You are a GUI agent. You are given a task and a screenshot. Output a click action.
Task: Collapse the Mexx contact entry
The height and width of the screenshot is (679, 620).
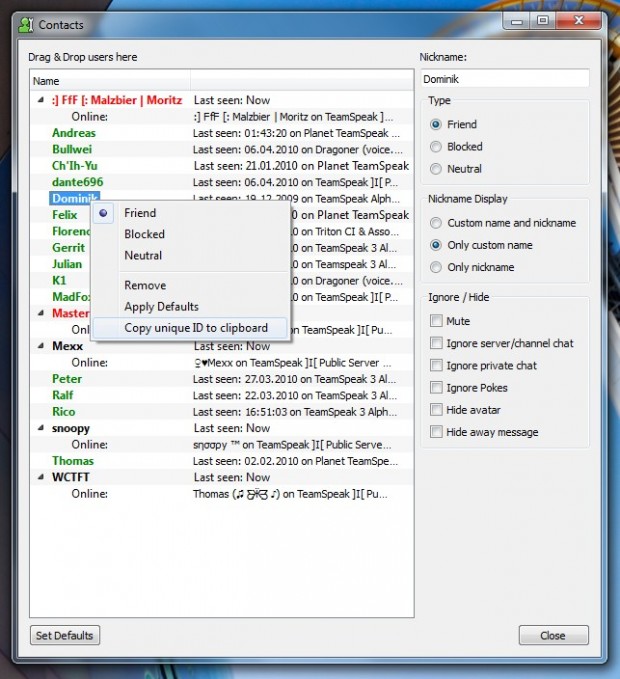tap(41, 346)
